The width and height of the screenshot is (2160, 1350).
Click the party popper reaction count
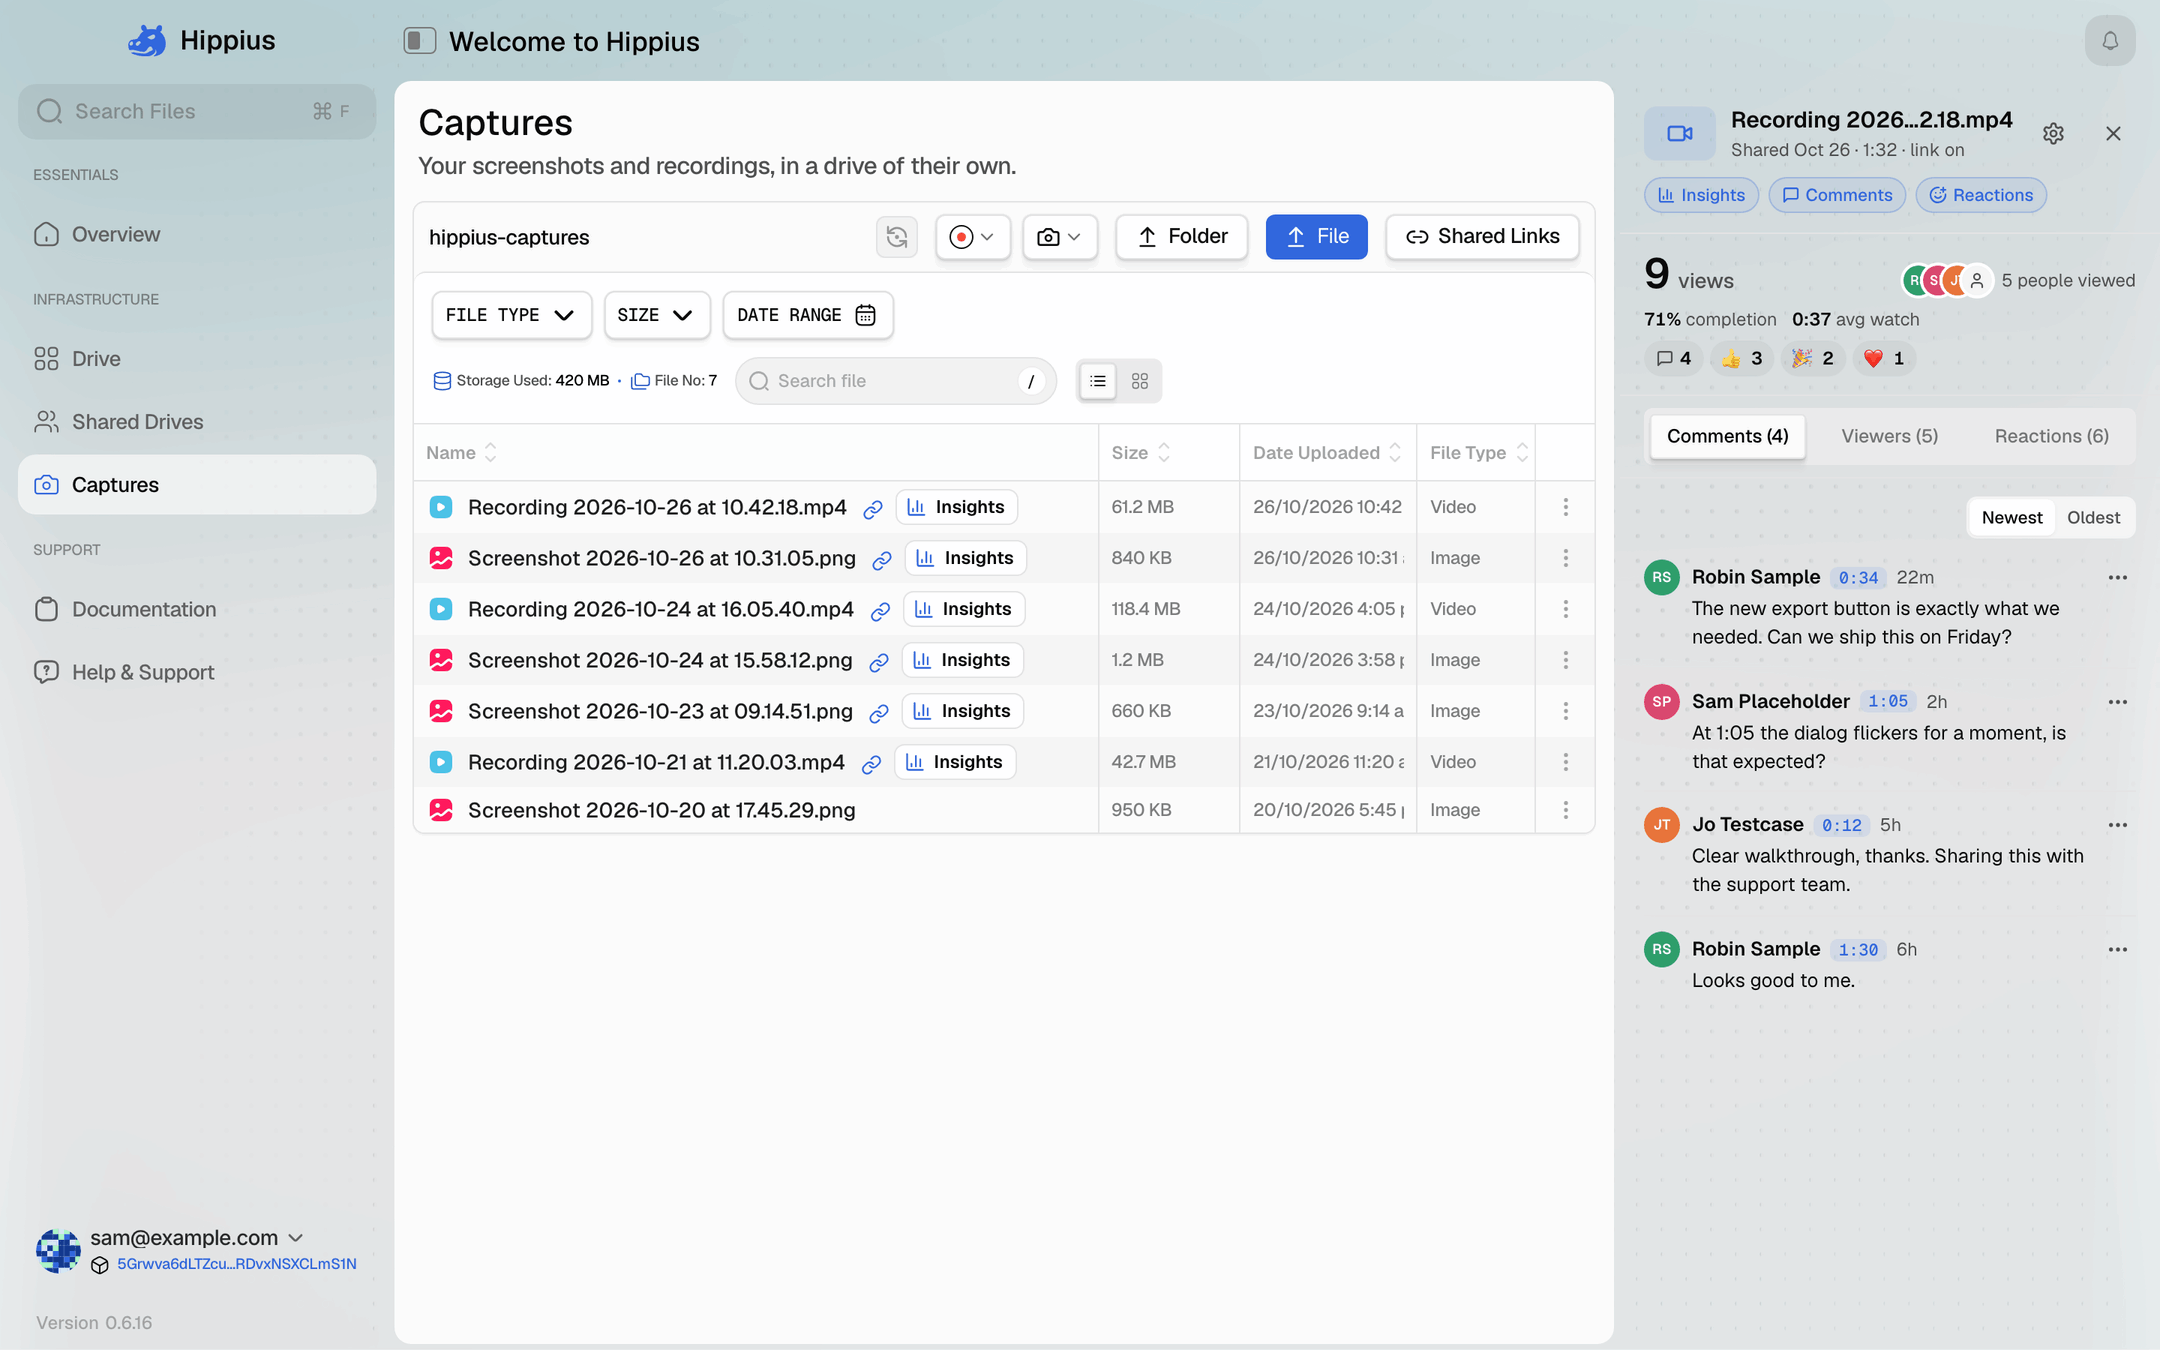point(1813,358)
